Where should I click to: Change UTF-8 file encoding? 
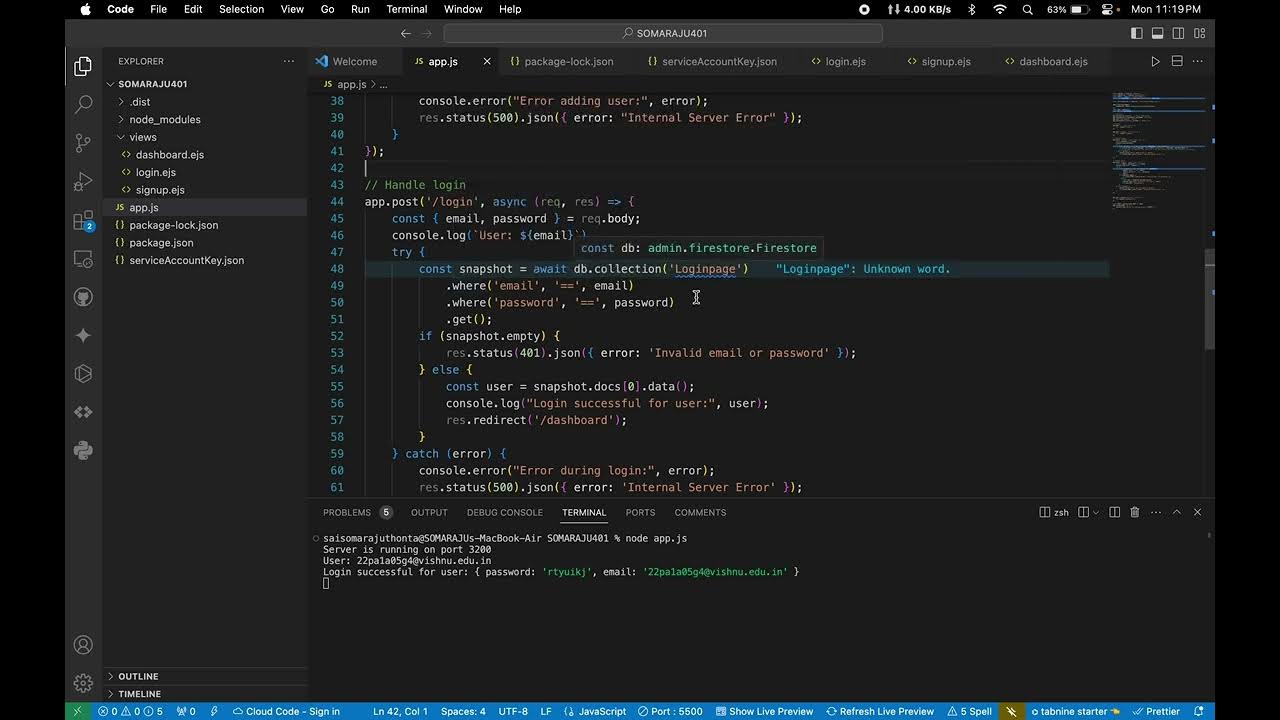tap(513, 711)
